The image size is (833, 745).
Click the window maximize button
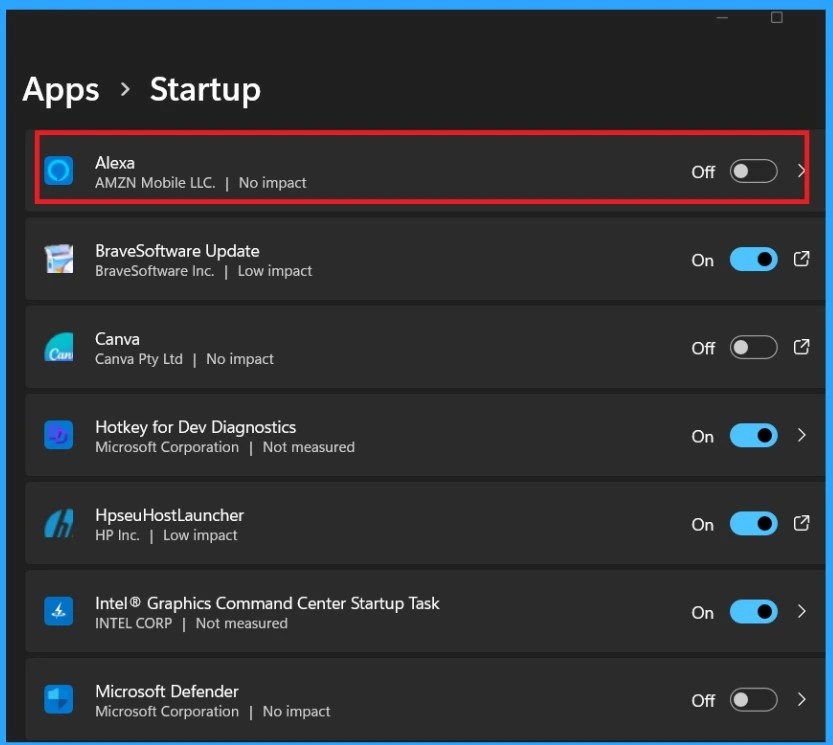pos(775,17)
